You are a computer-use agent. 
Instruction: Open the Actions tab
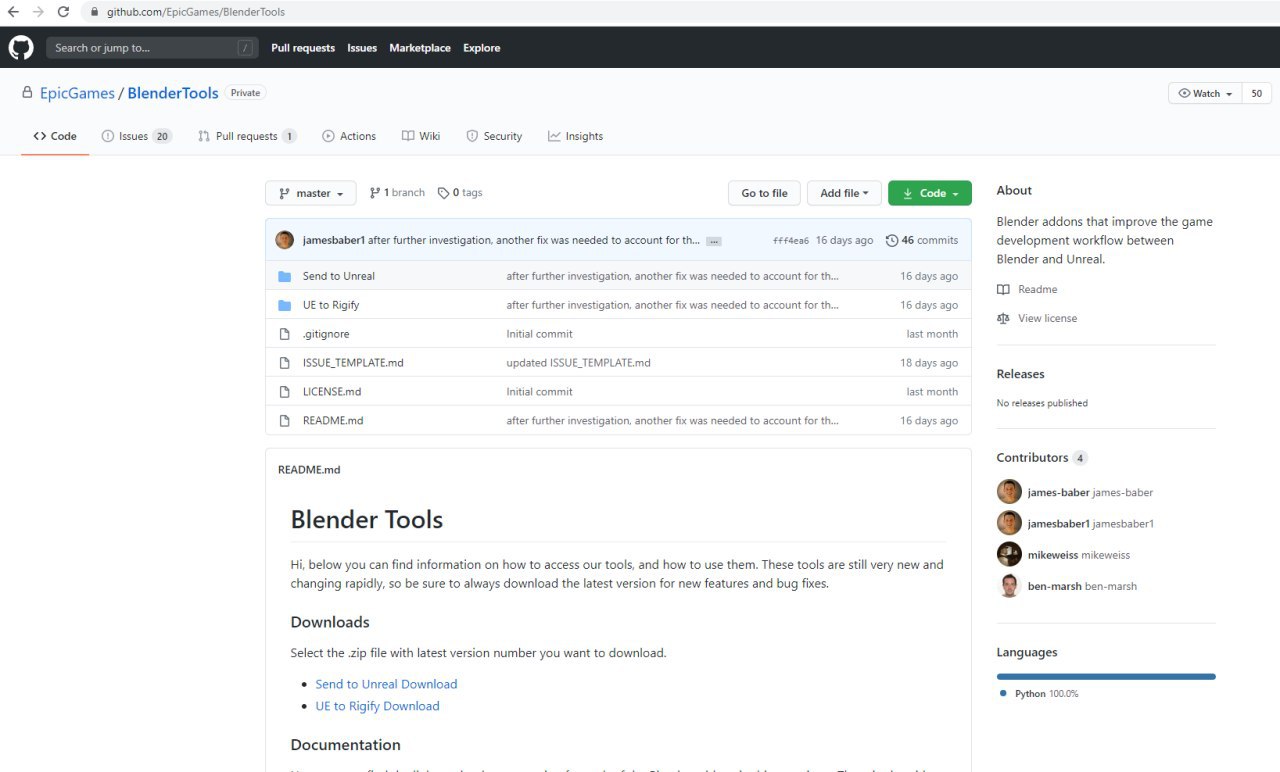(349, 136)
